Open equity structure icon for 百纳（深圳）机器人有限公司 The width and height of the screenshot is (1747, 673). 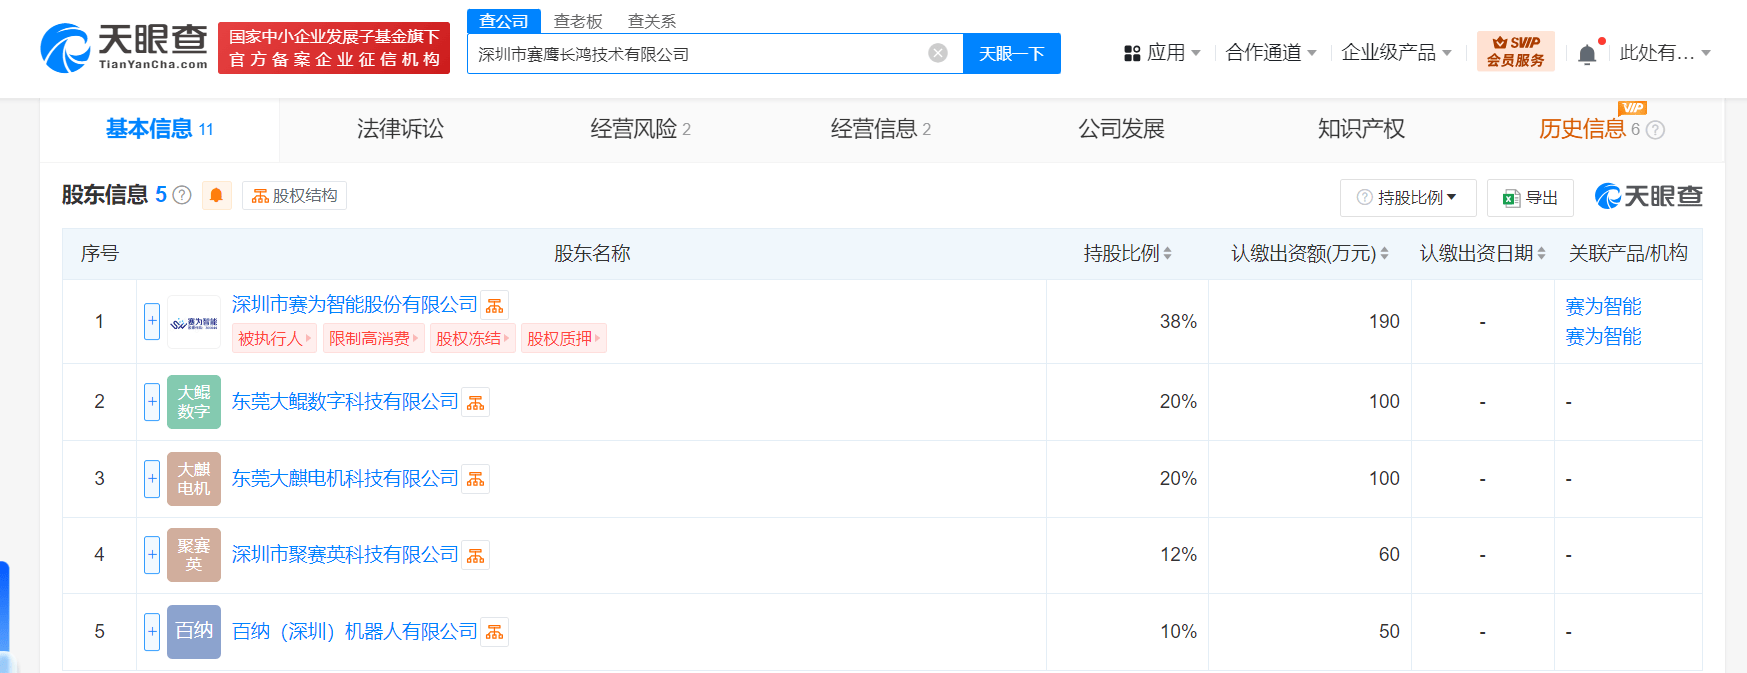[495, 632]
